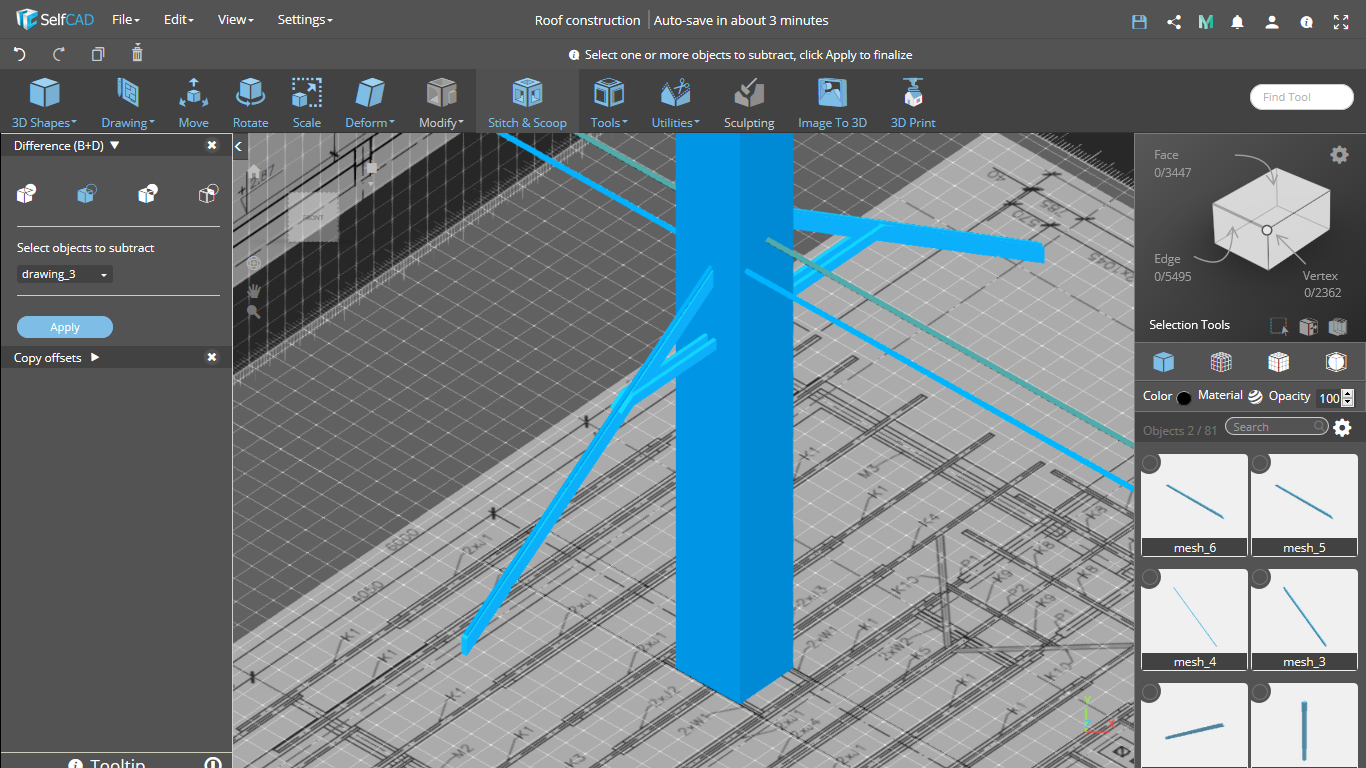Open selection settings gear icon
Image resolution: width=1366 pixels, height=768 pixels.
[1339, 154]
